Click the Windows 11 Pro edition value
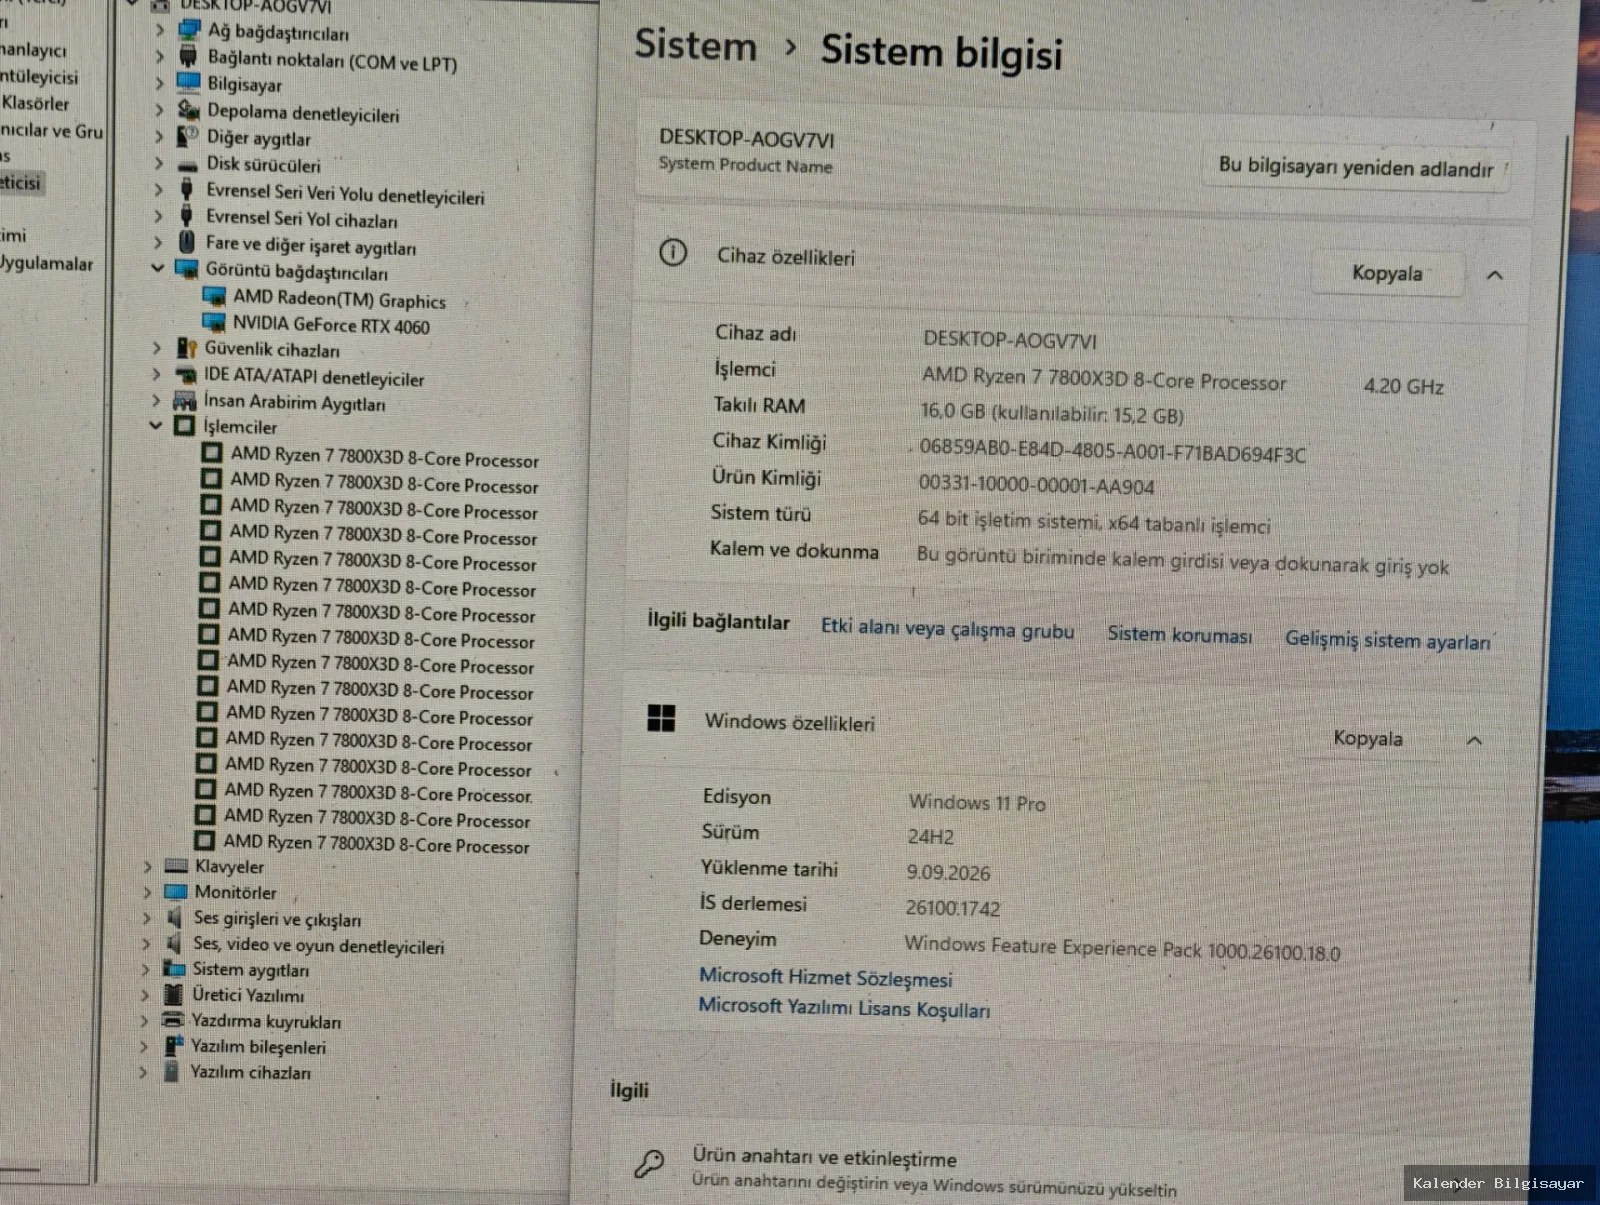Viewport: 1600px width, 1205px height. pyautogui.click(x=977, y=802)
